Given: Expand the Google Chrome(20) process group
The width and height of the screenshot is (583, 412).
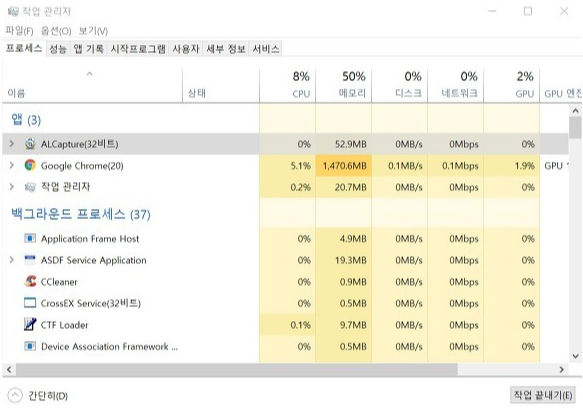Looking at the screenshot, I should pos(12,165).
